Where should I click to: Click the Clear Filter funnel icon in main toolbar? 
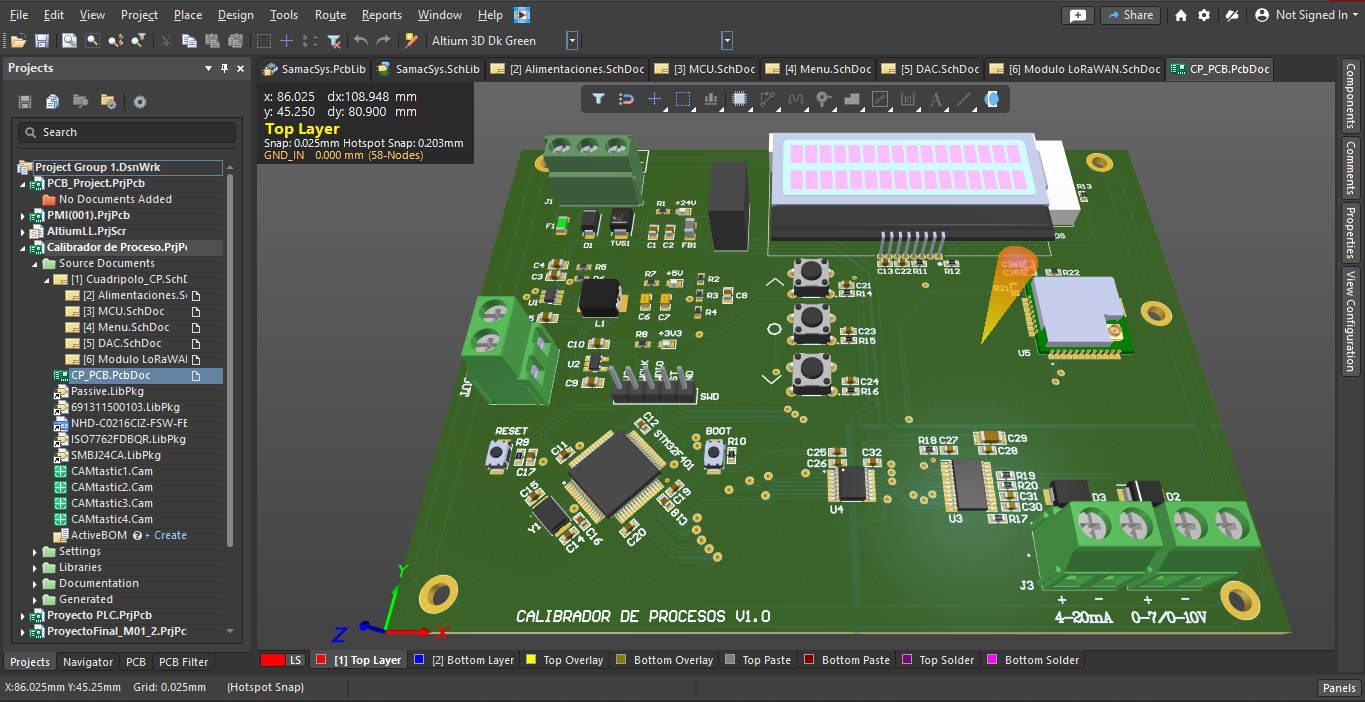pos(335,41)
